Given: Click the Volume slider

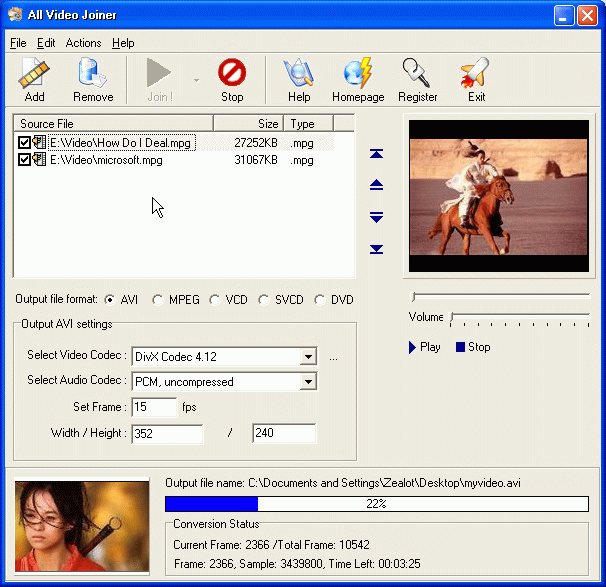Looking at the screenshot, I should pos(520,319).
